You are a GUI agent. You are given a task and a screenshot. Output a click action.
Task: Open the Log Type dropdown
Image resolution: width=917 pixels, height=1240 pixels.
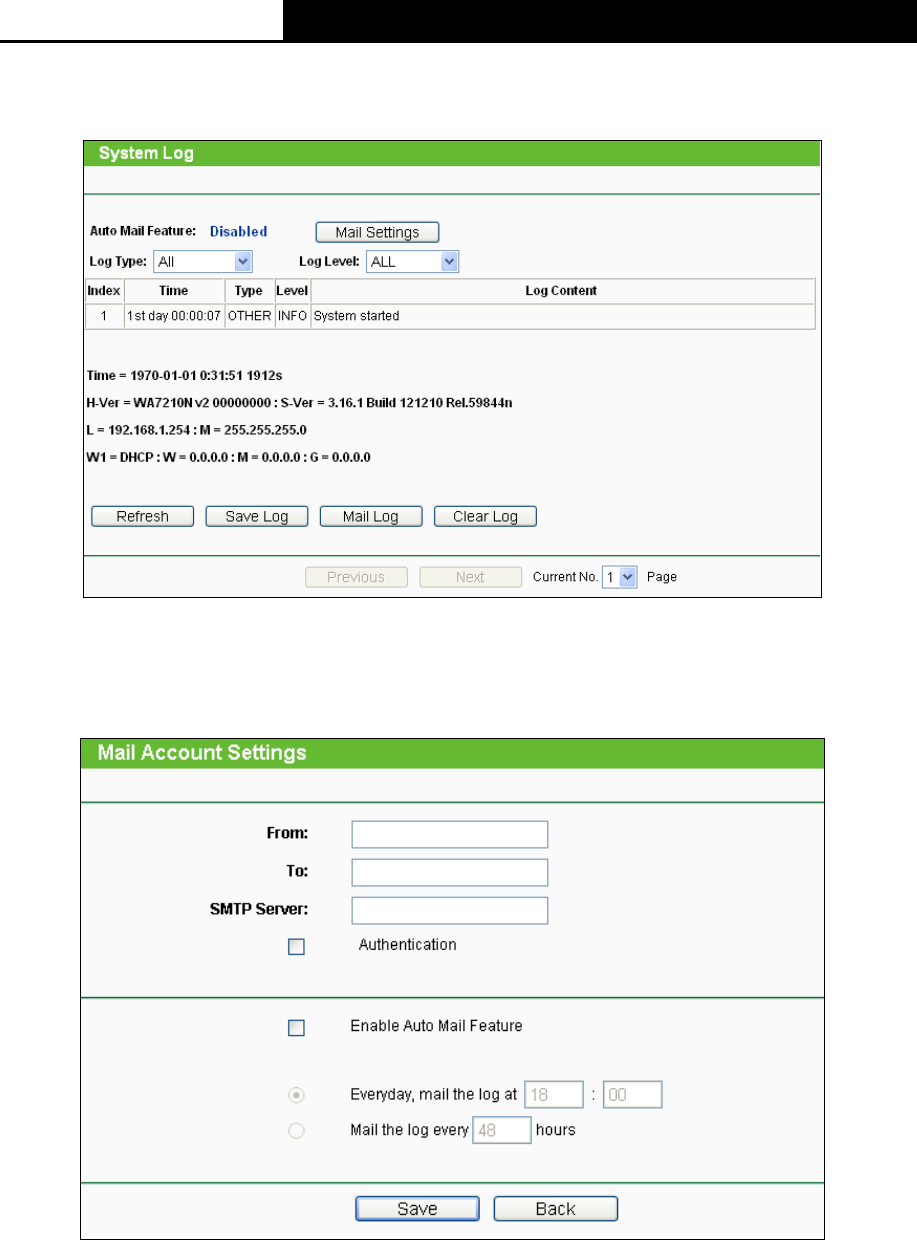click(202, 261)
